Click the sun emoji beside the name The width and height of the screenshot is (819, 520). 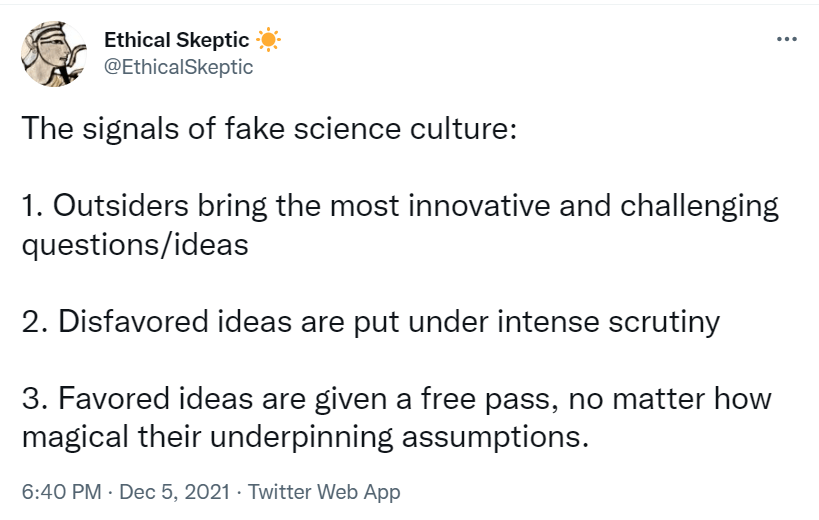[268, 40]
